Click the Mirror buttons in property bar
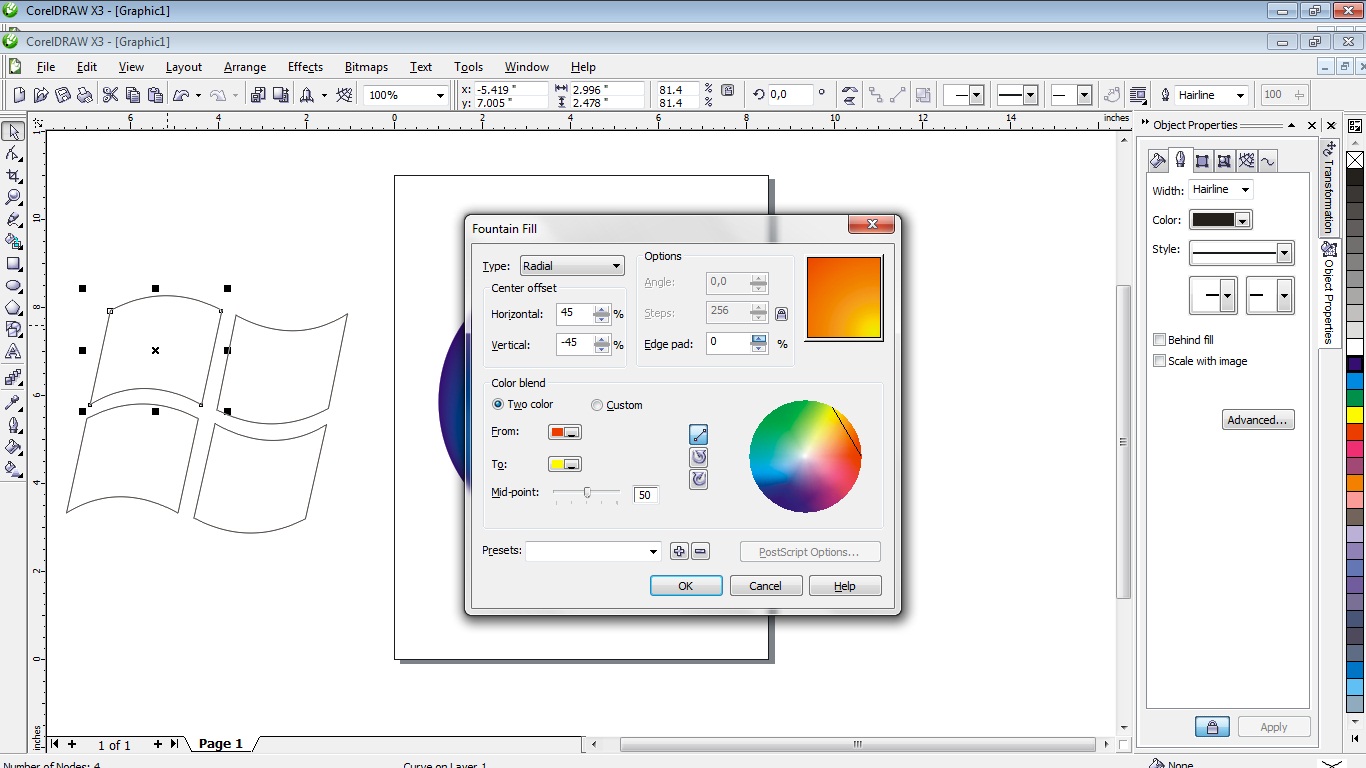 [x=849, y=95]
